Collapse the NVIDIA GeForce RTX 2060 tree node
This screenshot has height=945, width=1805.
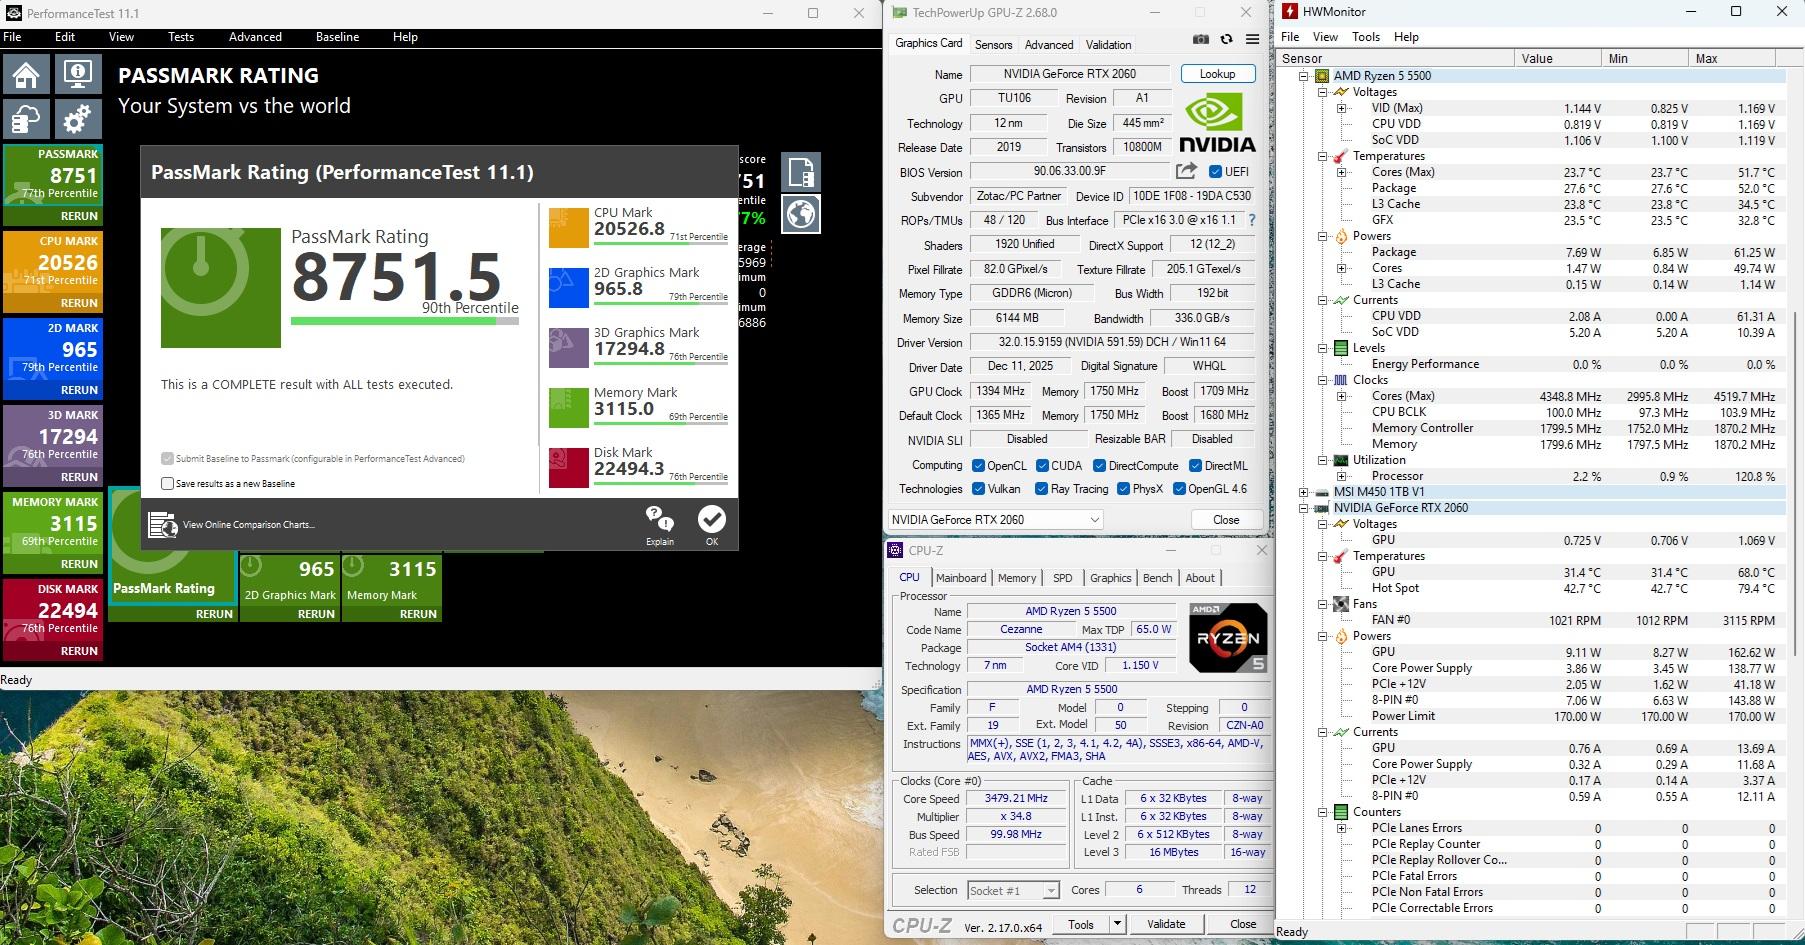(1304, 508)
